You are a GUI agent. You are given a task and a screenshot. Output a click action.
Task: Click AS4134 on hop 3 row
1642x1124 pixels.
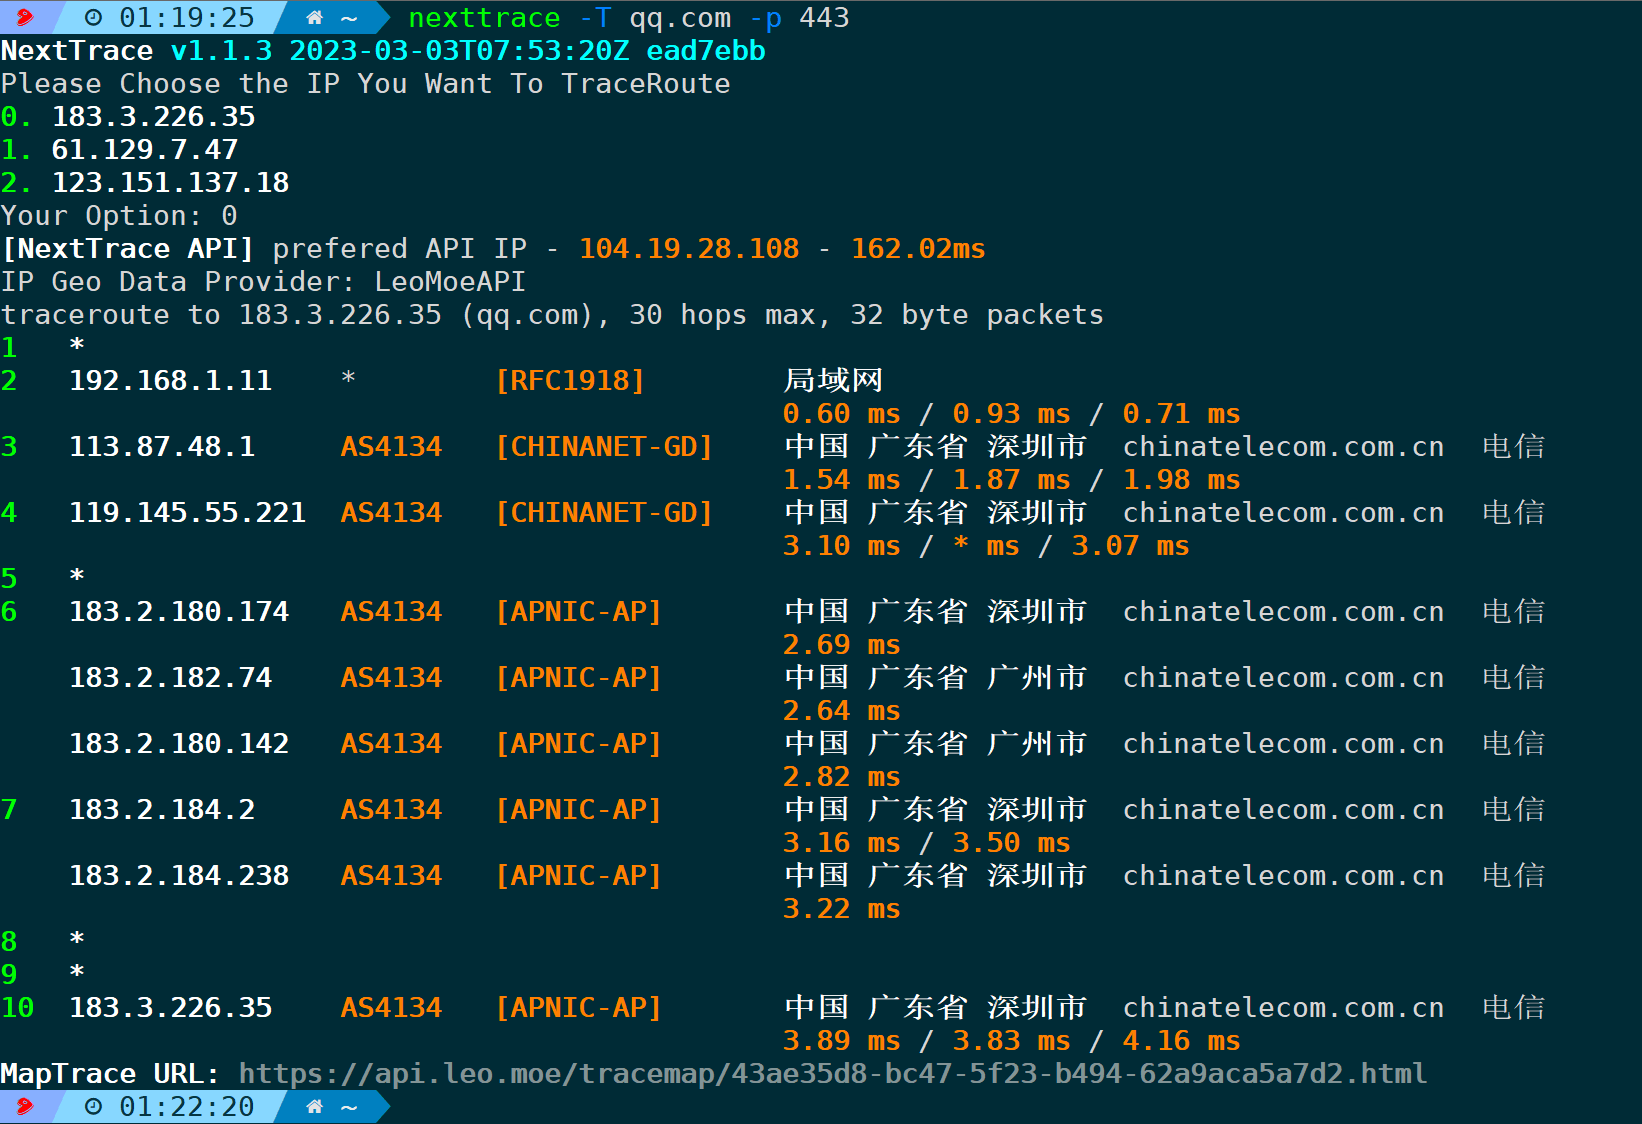[391, 447]
